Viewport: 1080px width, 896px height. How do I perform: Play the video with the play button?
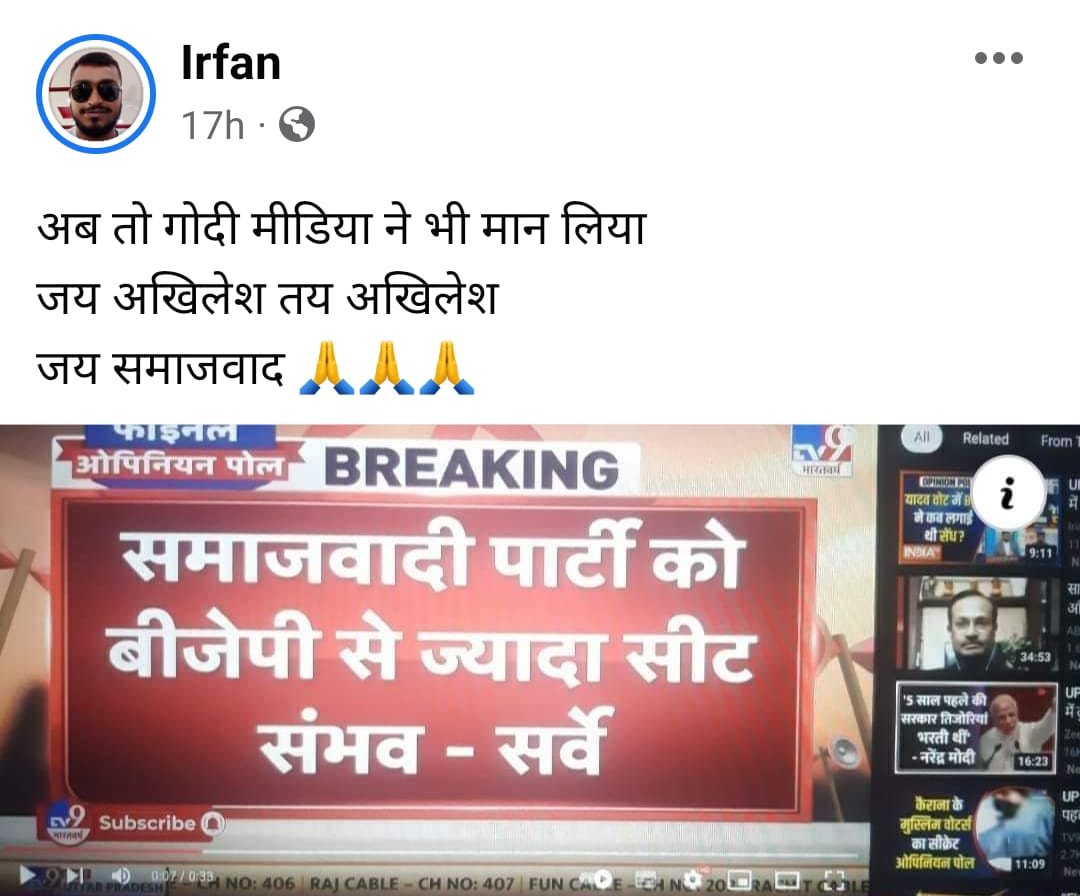[28, 875]
